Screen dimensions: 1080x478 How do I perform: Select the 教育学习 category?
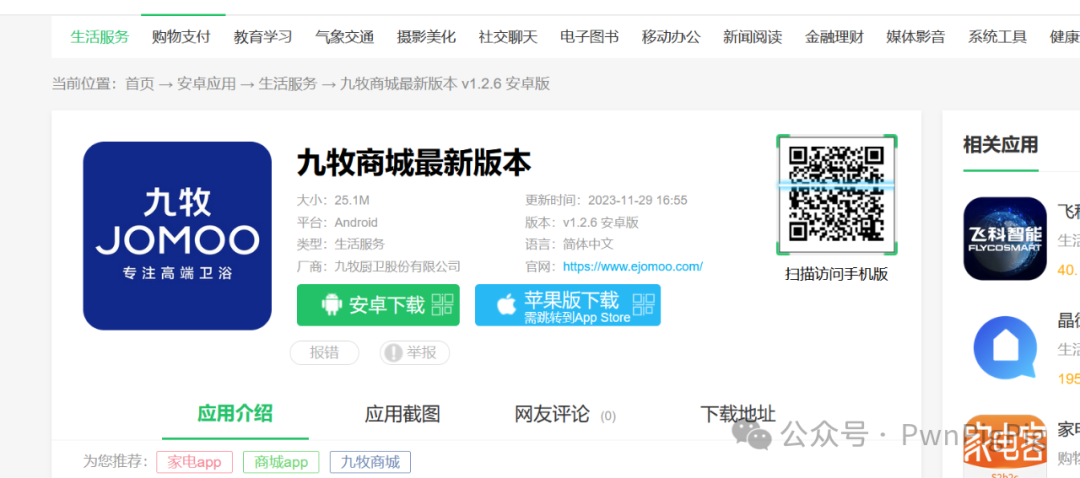(263, 37)
